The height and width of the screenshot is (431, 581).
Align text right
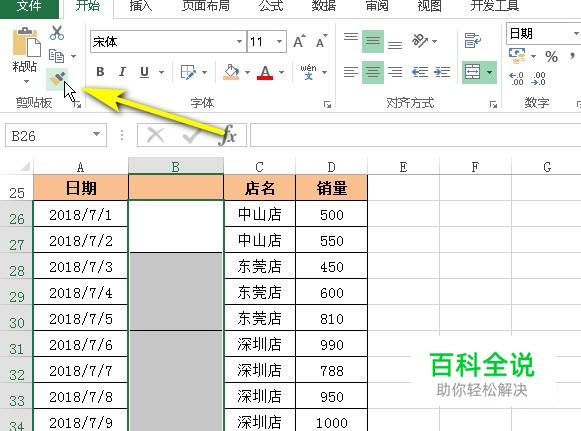pyautogui.click(x=395, y=72)
